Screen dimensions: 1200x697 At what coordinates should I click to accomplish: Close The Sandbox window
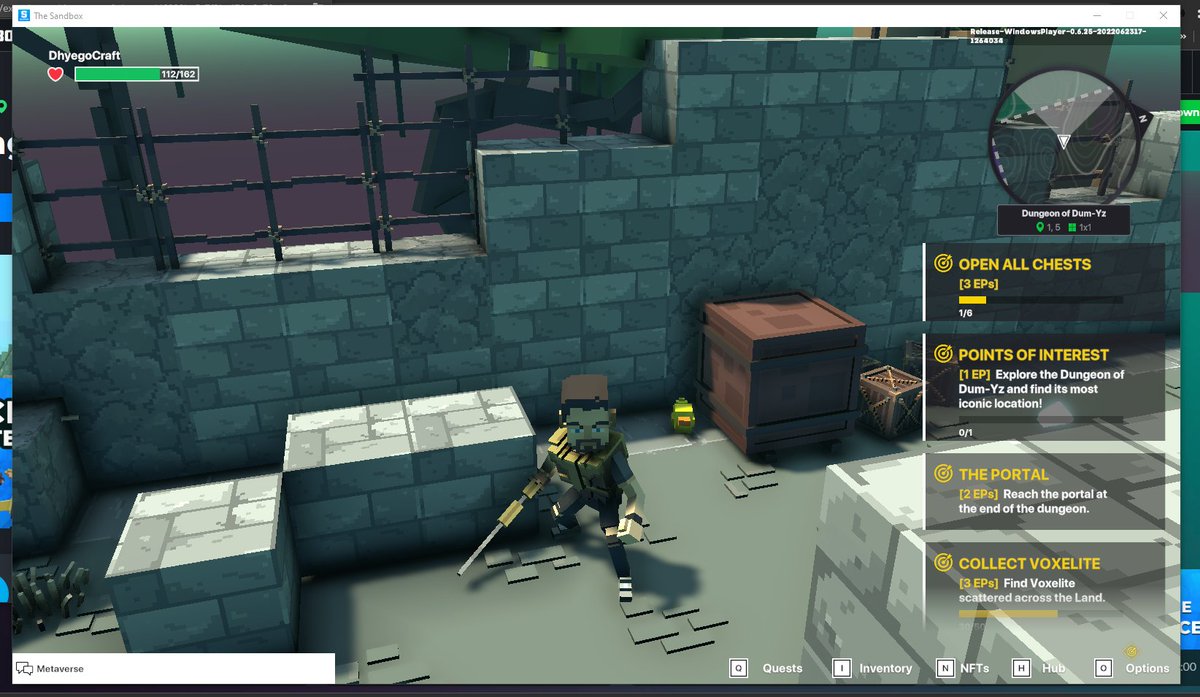click(x=1163, y=16)
